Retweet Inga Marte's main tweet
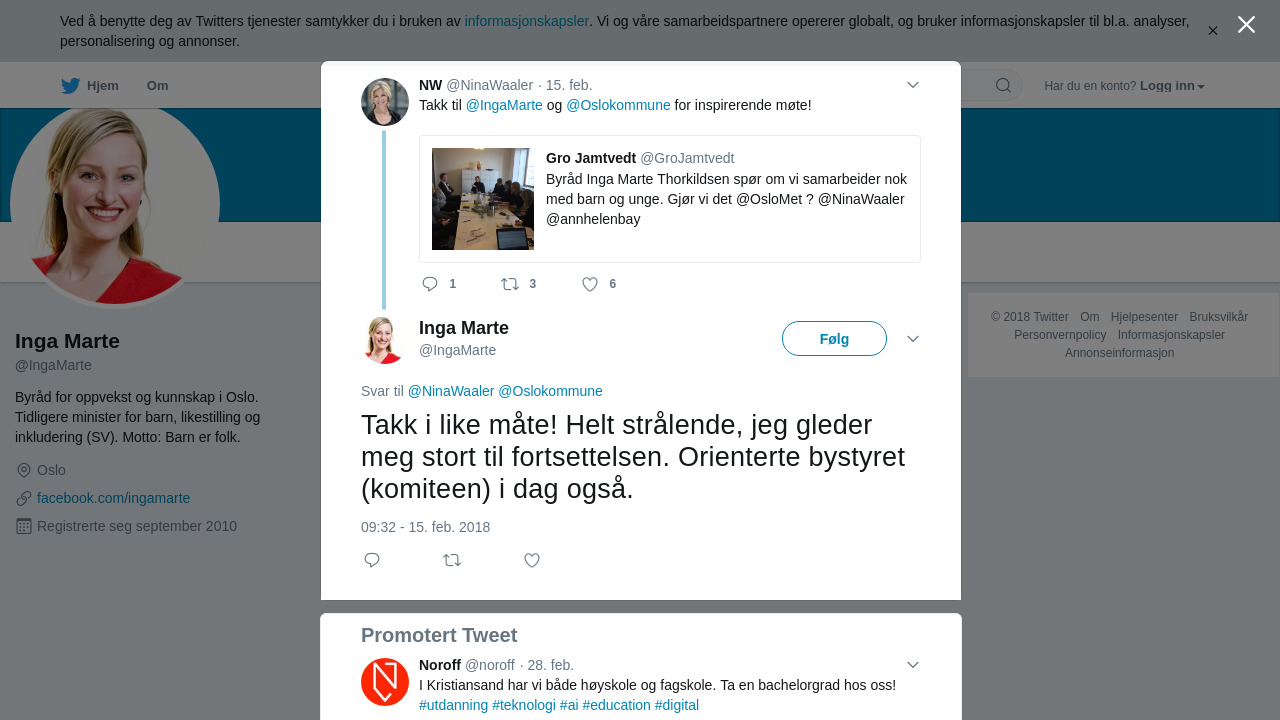The width and height of the screenshot is (1280, 720). coord(452,560)
